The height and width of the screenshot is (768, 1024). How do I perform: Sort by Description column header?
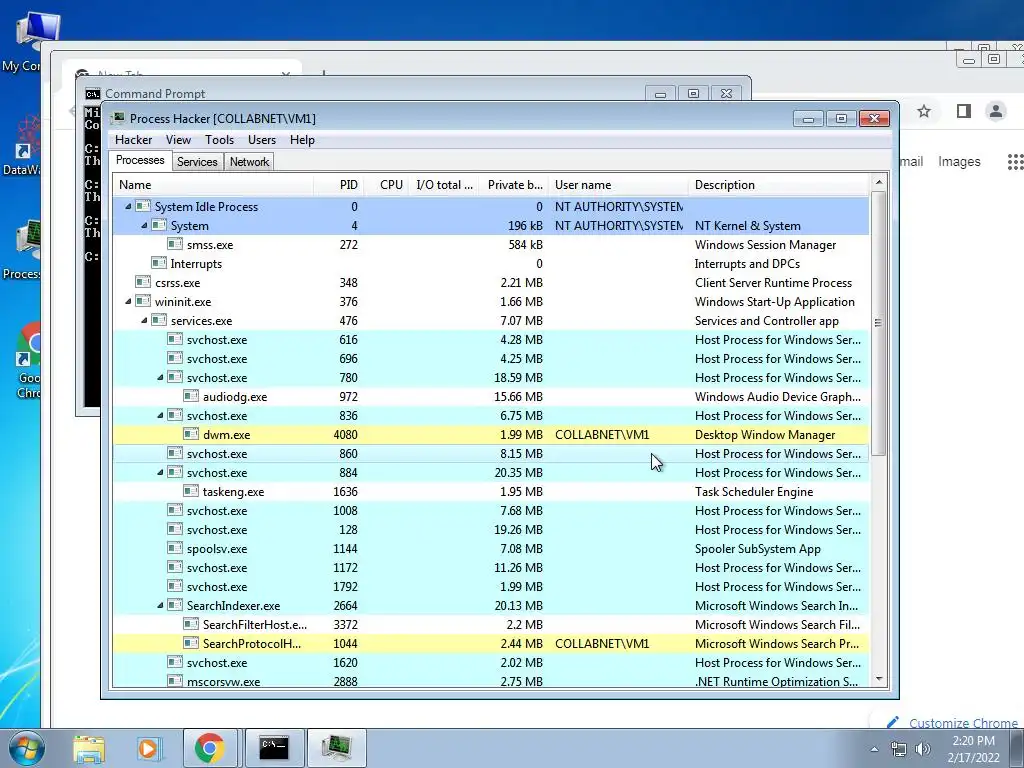tap(778, 185)
